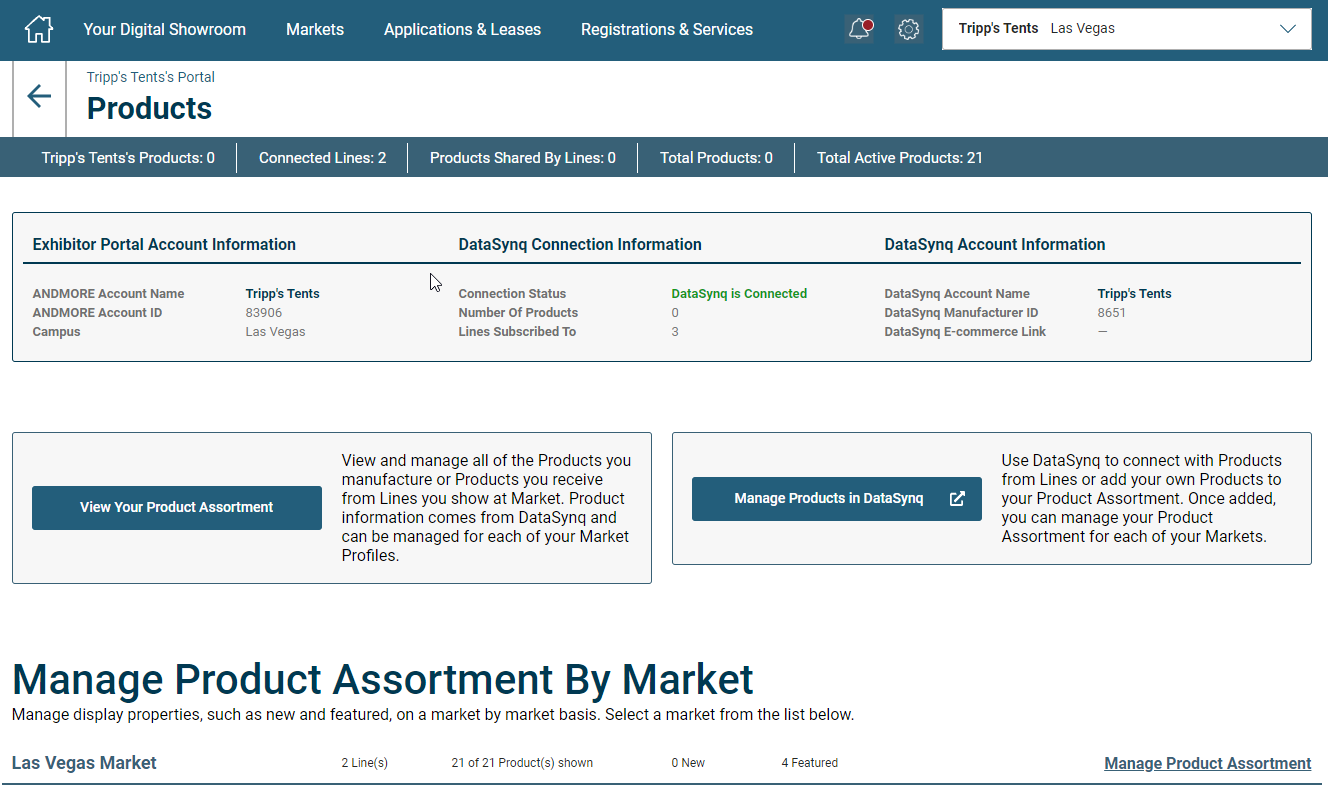Image resolution: width=1328 pixels, height=805 pixels.
Task: Select 'Tripp's Tents's Products: 0' stat
Action: 128,158
